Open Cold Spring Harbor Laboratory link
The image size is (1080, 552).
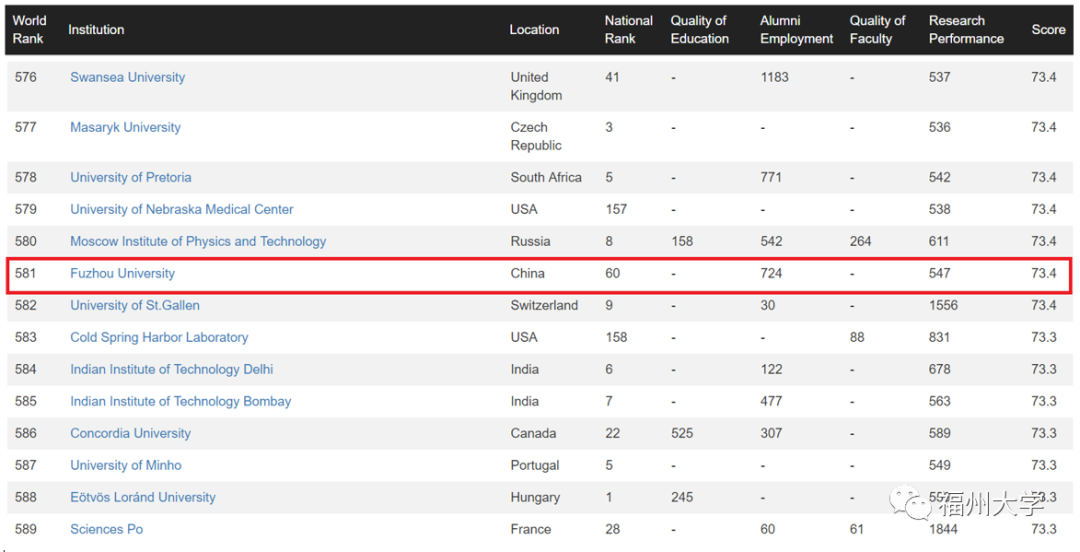pos(159,337)
